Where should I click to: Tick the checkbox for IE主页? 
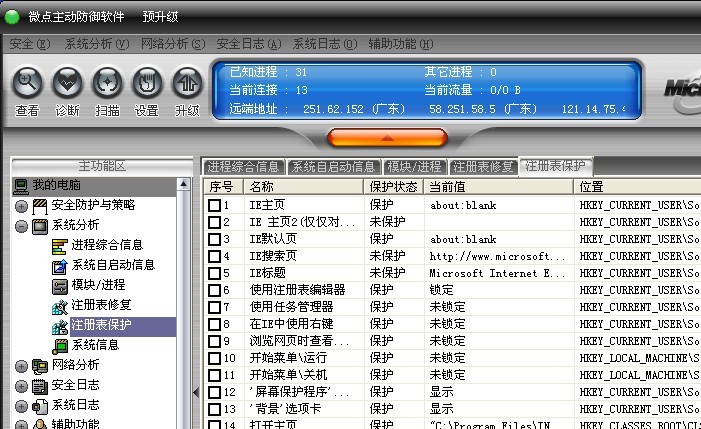click(215, 205)
